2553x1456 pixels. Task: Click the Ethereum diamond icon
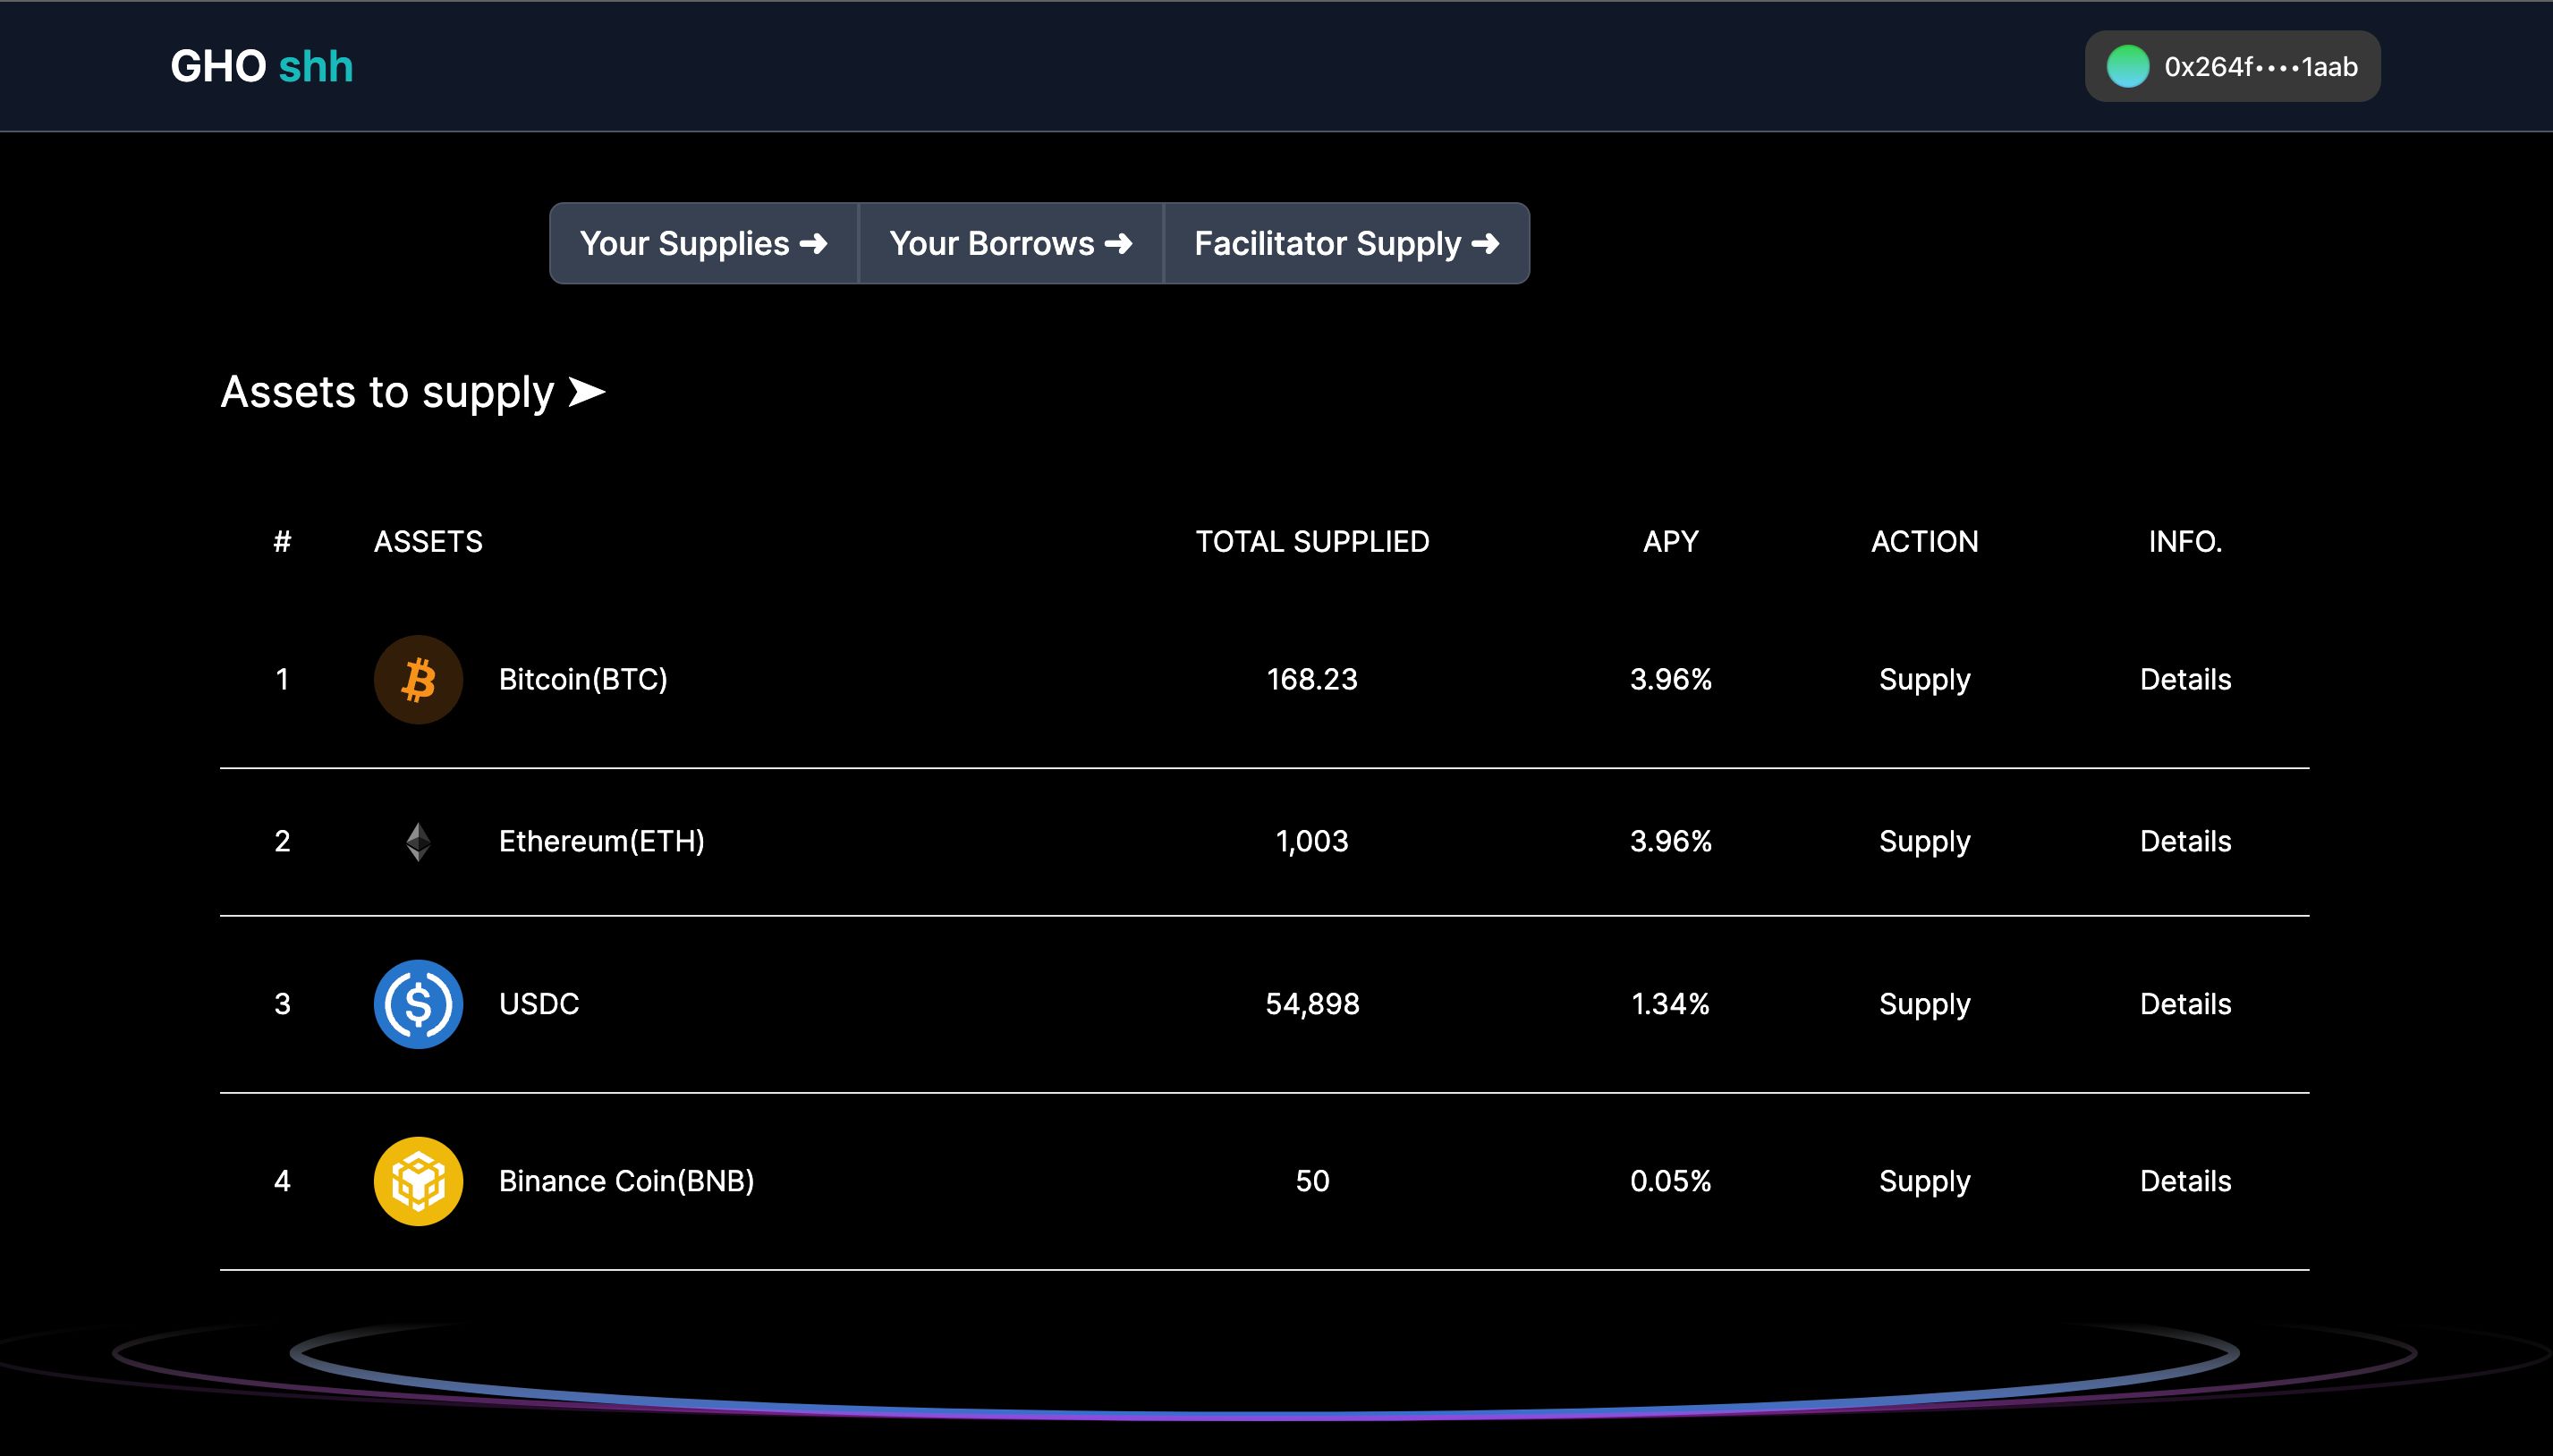point(418,842)
